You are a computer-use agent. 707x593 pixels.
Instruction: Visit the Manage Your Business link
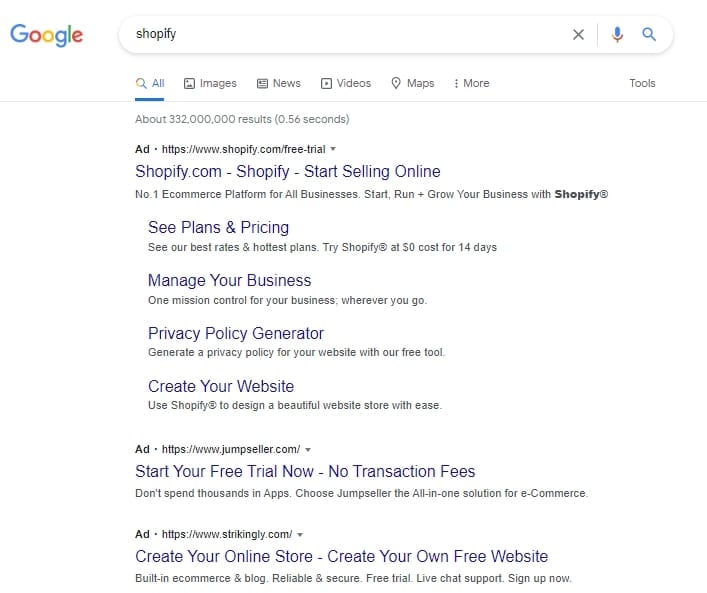(x=229, y=280)
